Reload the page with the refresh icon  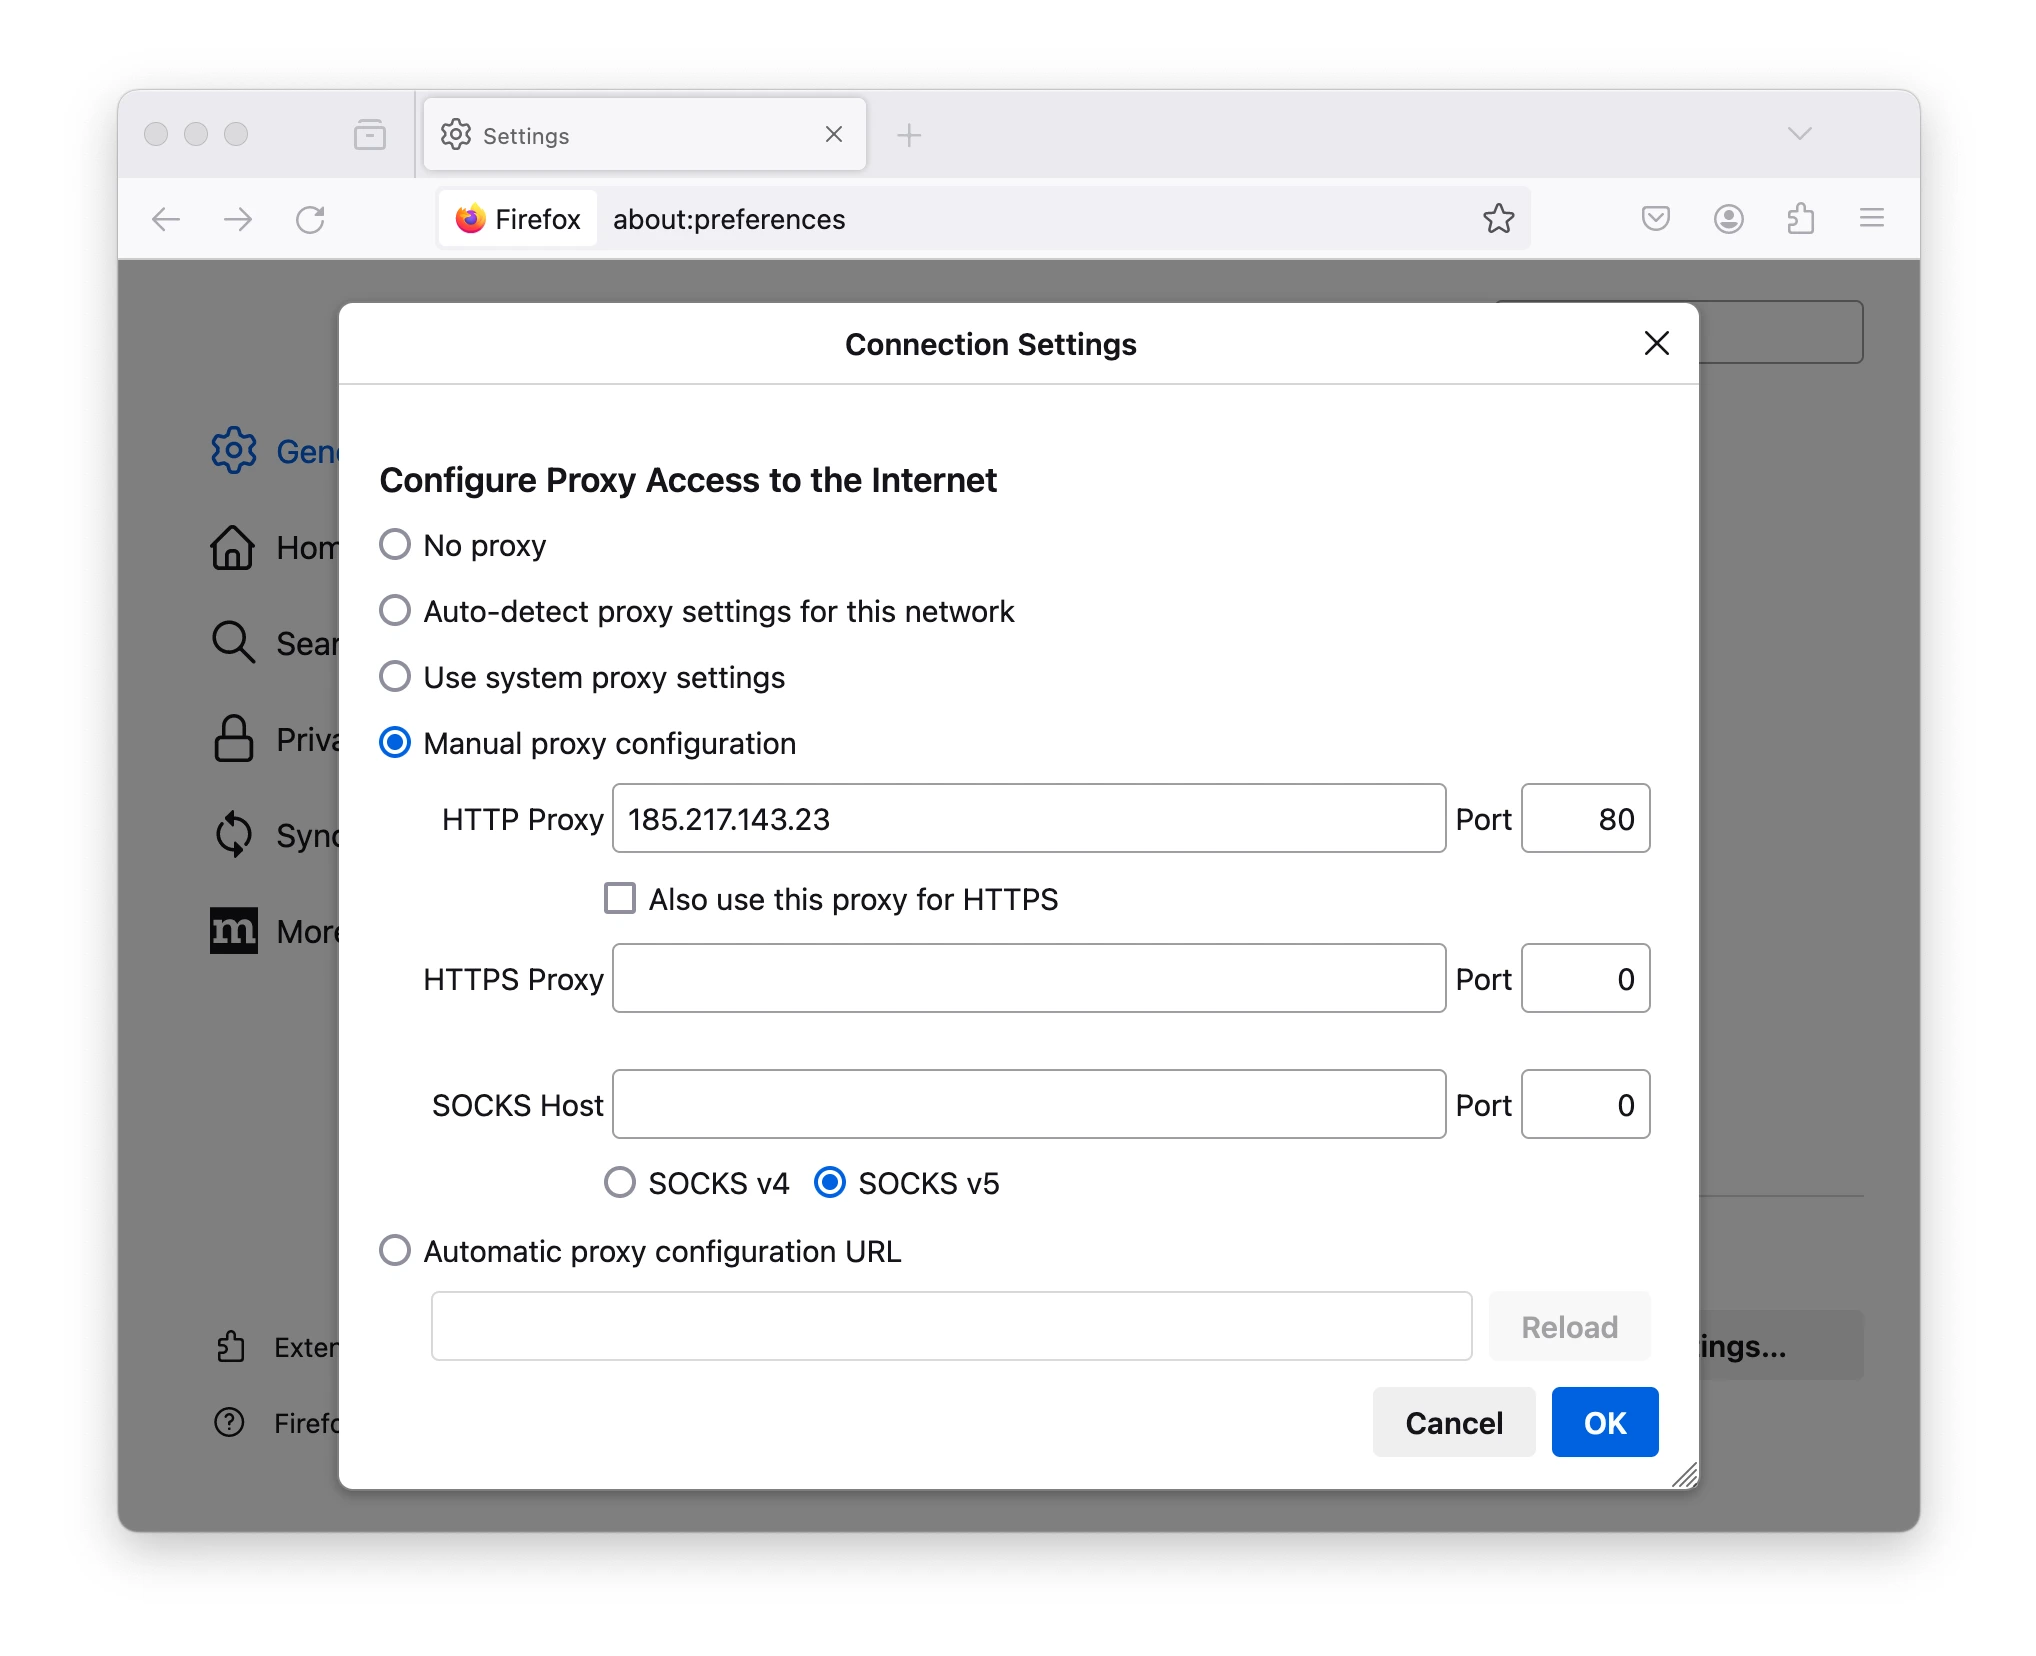(x=310, y=219)
